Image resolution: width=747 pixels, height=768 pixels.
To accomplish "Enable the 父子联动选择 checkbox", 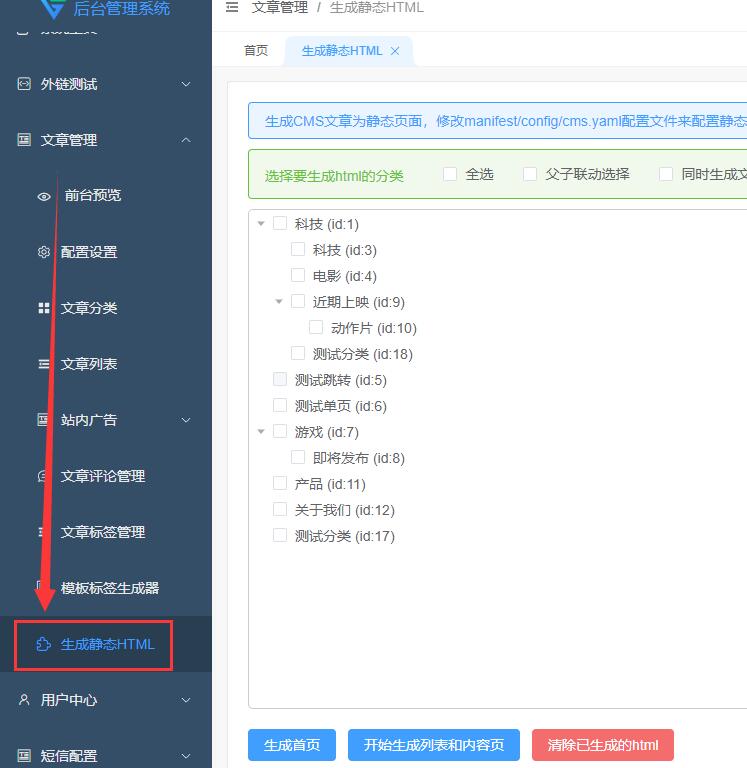I will click(x=530, y=174).
